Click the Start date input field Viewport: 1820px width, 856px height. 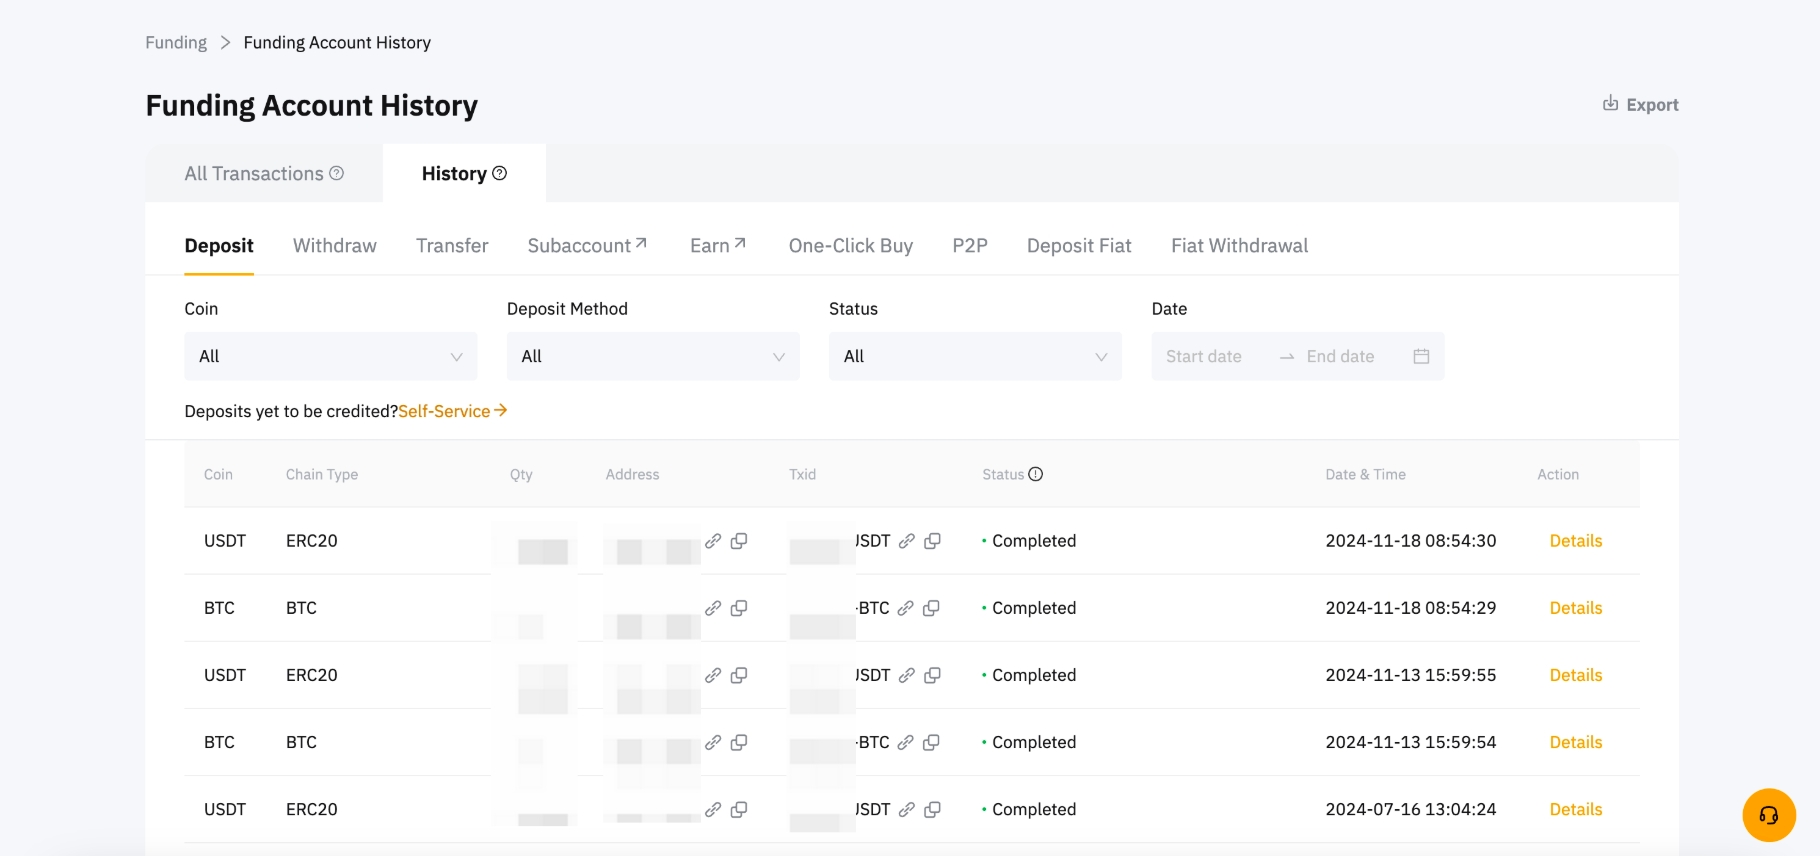(x=1204, y=356)
